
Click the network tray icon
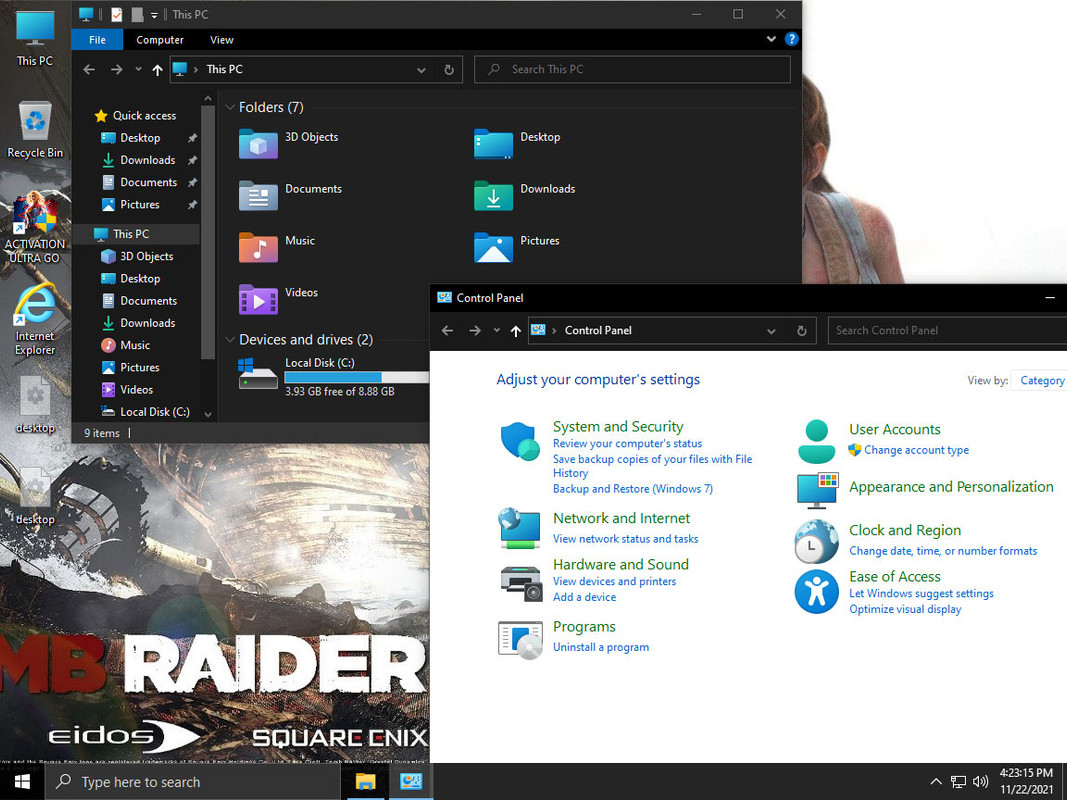coord(958,782)
